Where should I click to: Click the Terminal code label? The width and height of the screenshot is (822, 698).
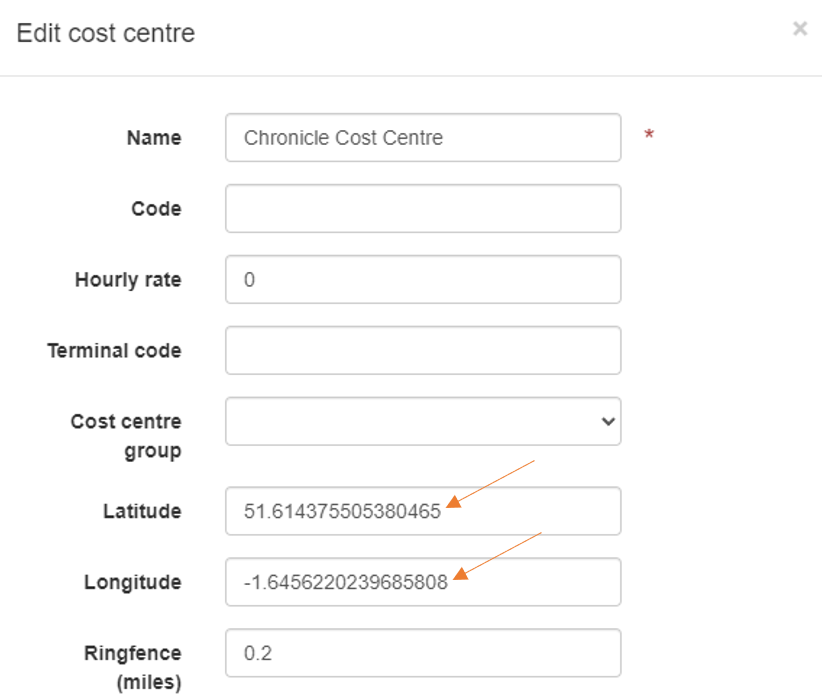(x=114, y=350)
